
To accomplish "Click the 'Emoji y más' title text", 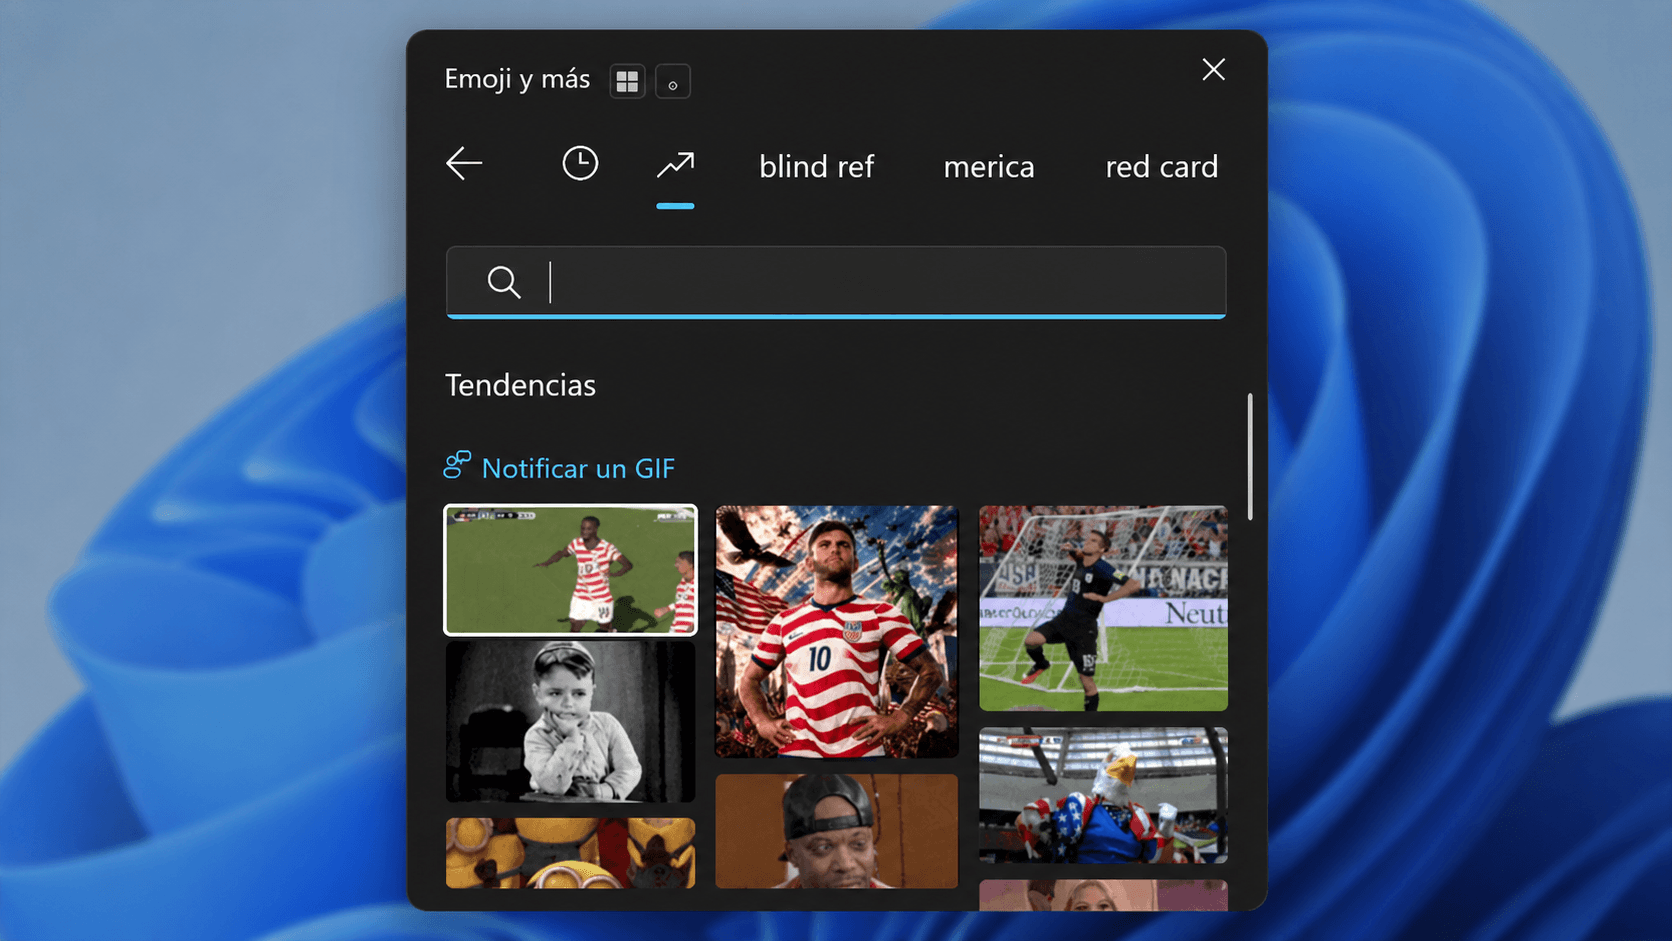I will pyautogui.click(x=517, y=79).
